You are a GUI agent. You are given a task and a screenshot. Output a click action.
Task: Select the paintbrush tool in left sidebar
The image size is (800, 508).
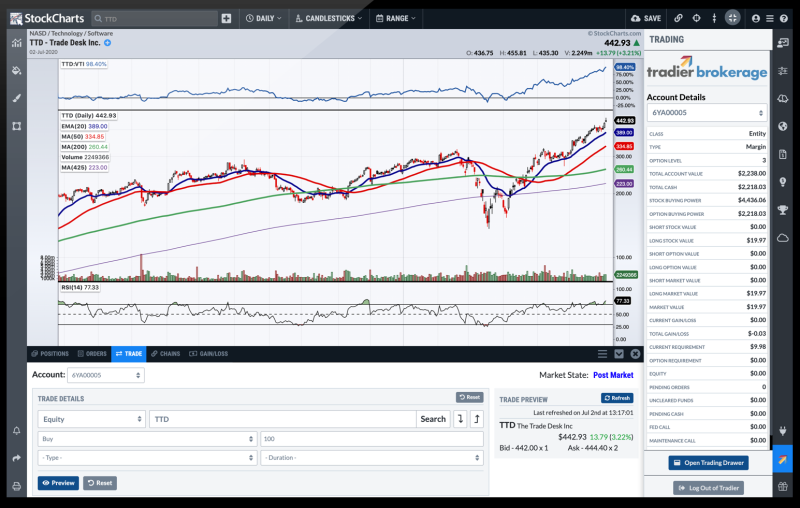(x=16, y=98)
